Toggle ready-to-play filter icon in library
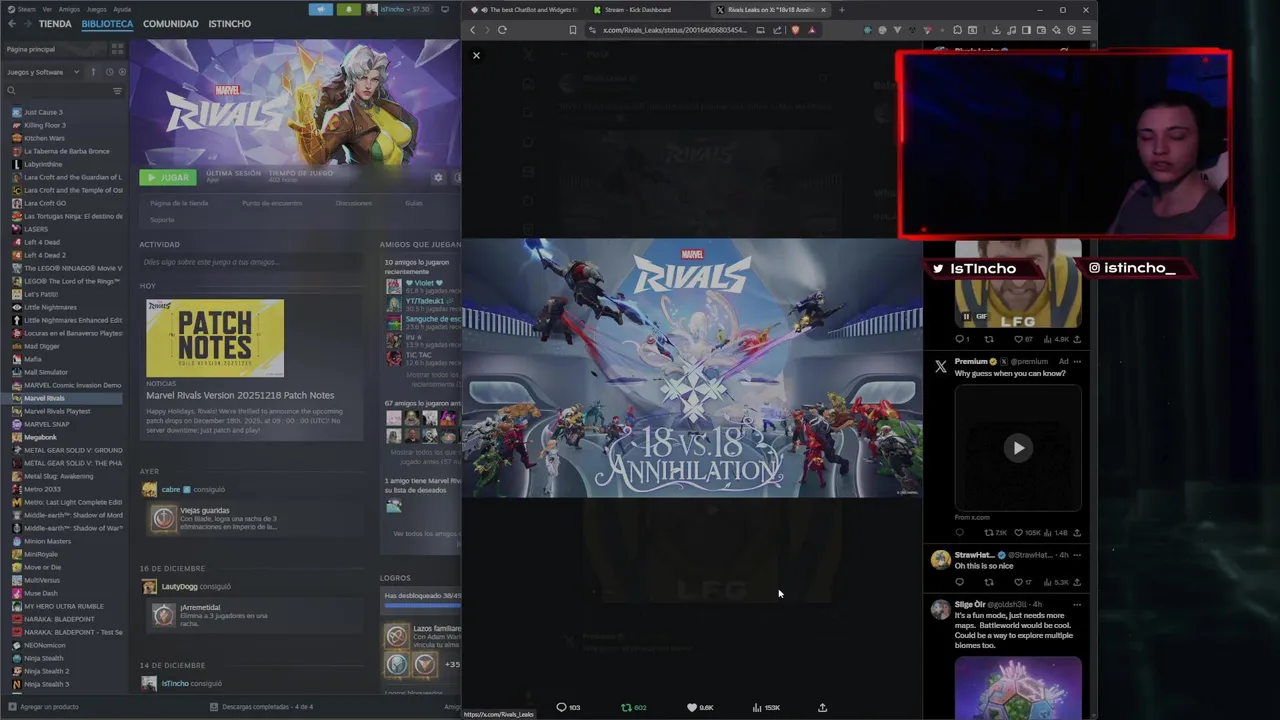The image size is (1280, 720). (122, 72)
